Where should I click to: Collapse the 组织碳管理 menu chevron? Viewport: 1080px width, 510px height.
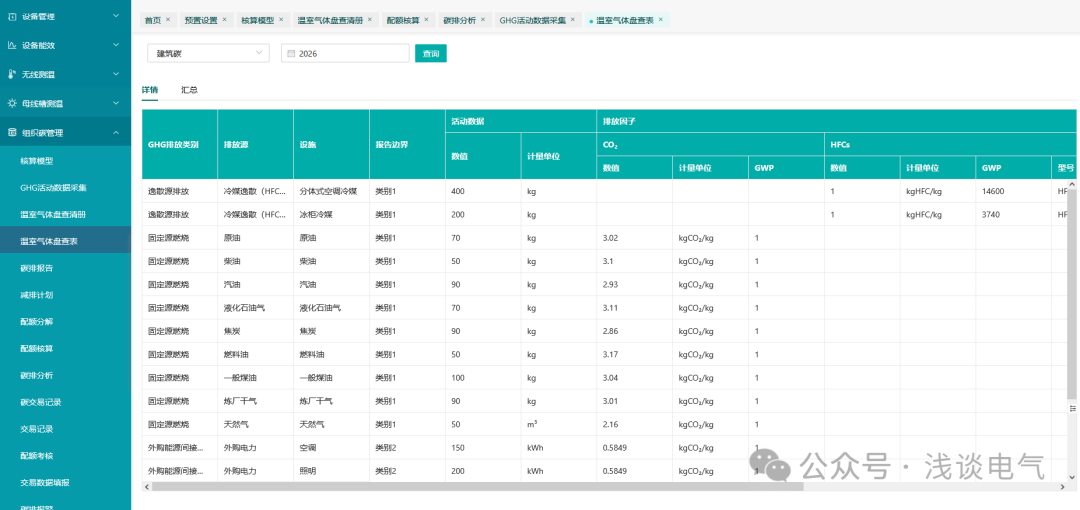coord(116,132)
